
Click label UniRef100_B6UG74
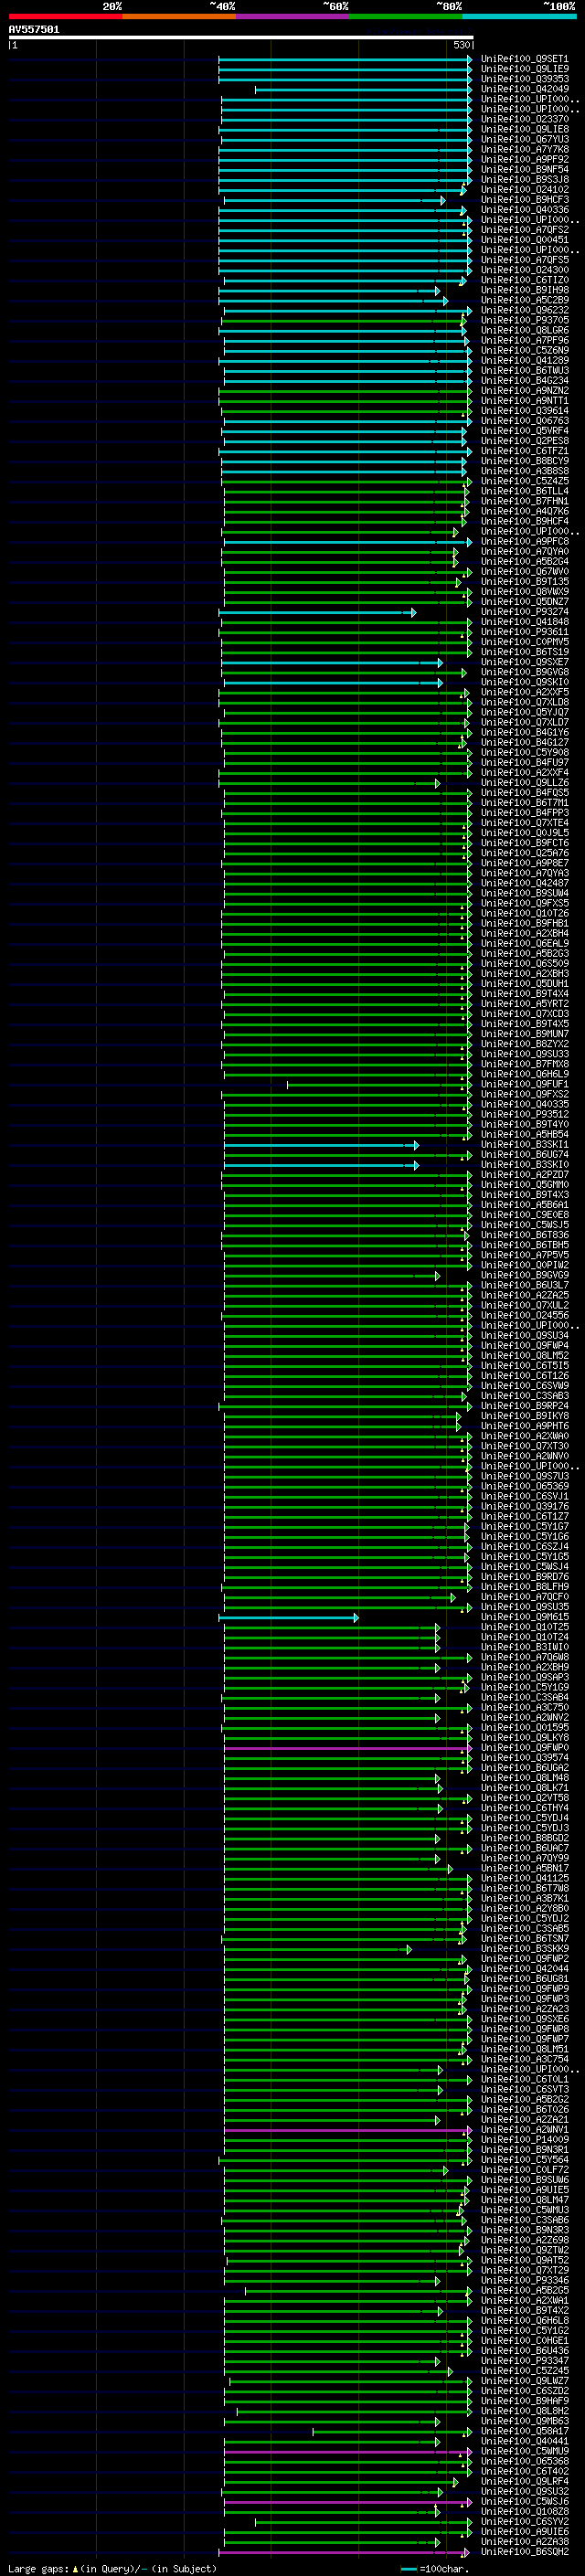pyautogui.click(x=524, y=1155)
